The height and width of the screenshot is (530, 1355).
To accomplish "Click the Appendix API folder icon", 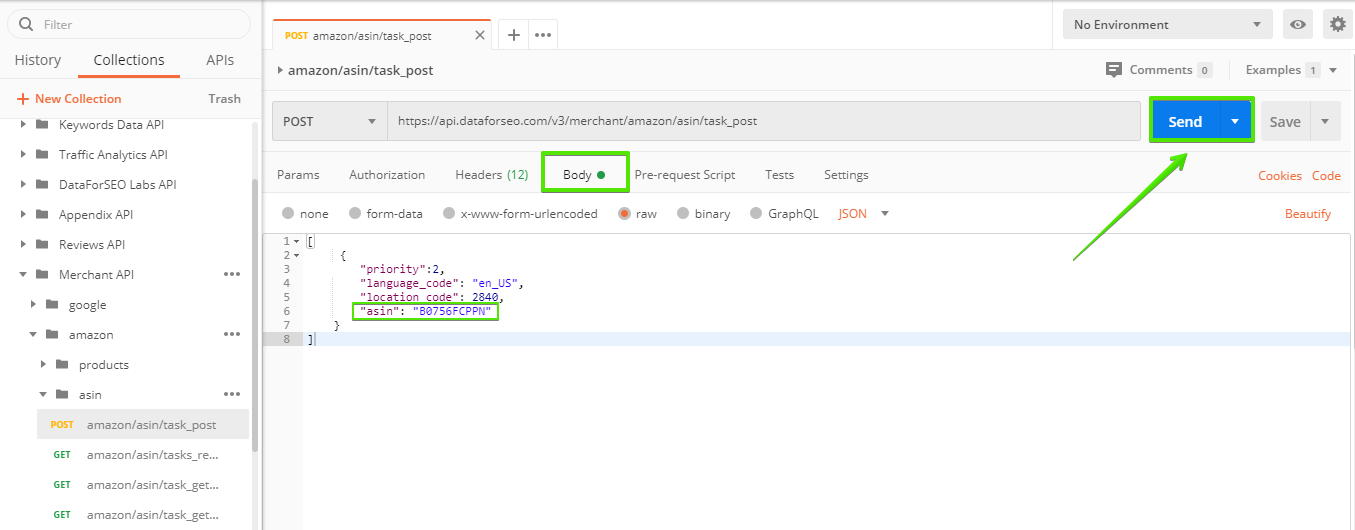I will (42, 214).
